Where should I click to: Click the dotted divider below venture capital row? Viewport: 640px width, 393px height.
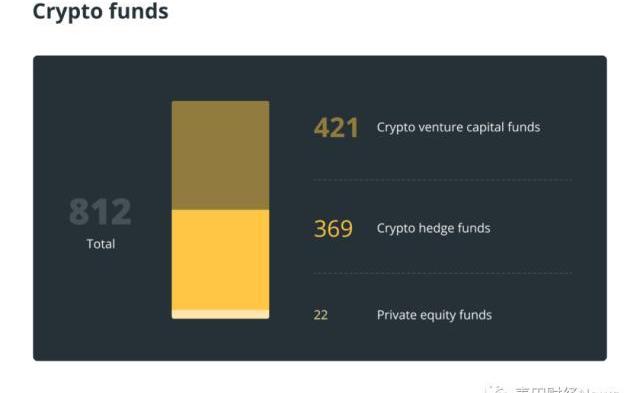coord(442,180)
